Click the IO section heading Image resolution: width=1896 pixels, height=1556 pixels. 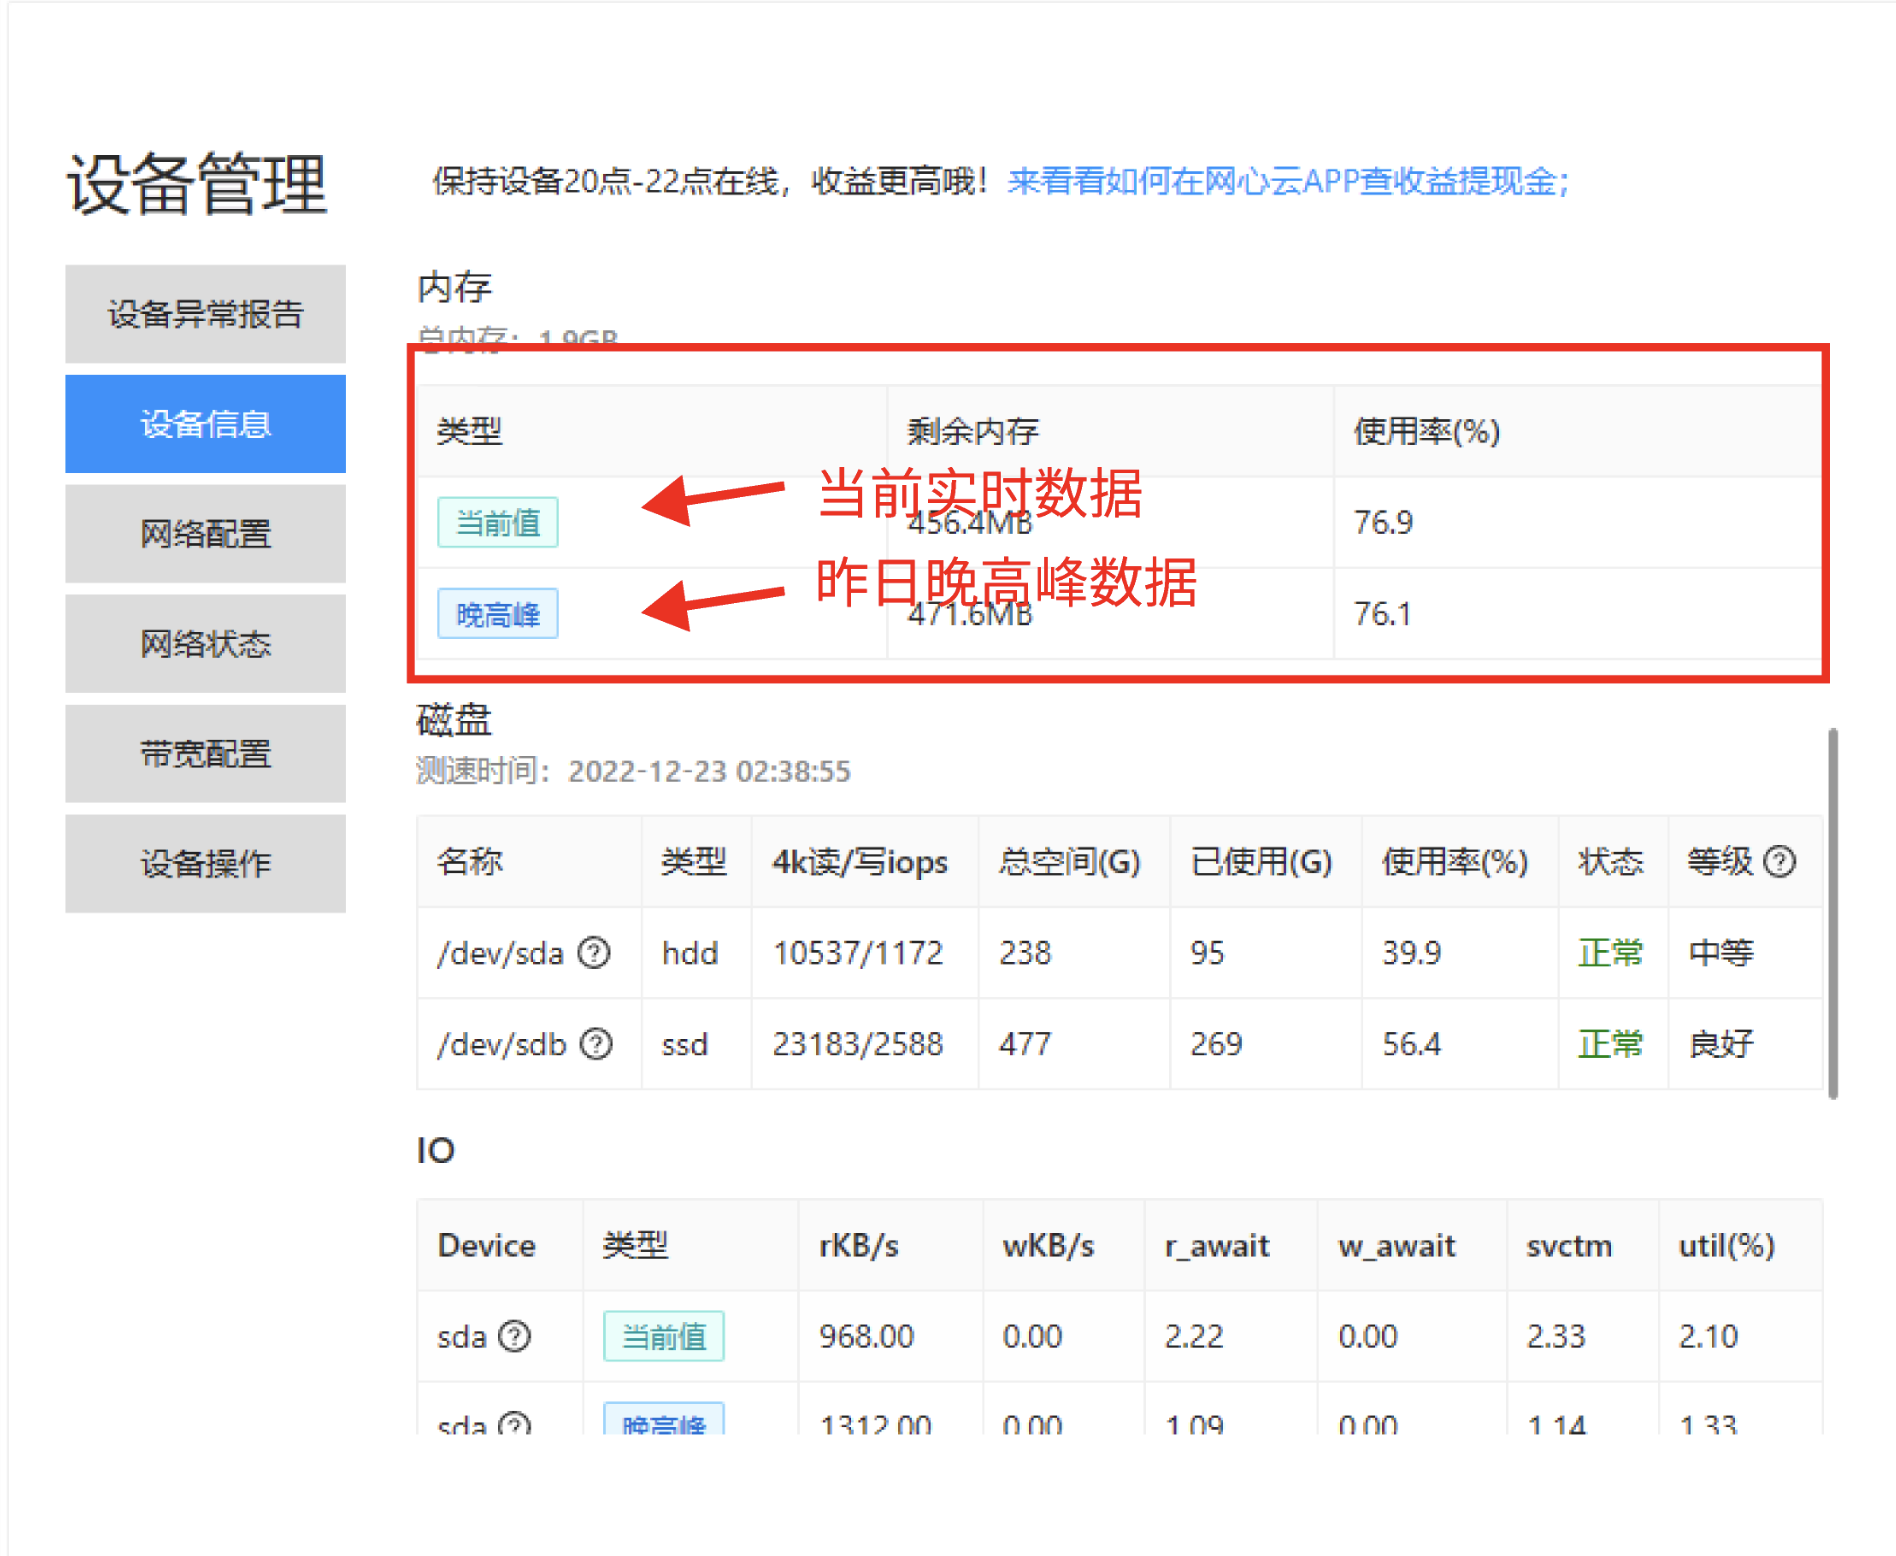[x=435, y=1150]
